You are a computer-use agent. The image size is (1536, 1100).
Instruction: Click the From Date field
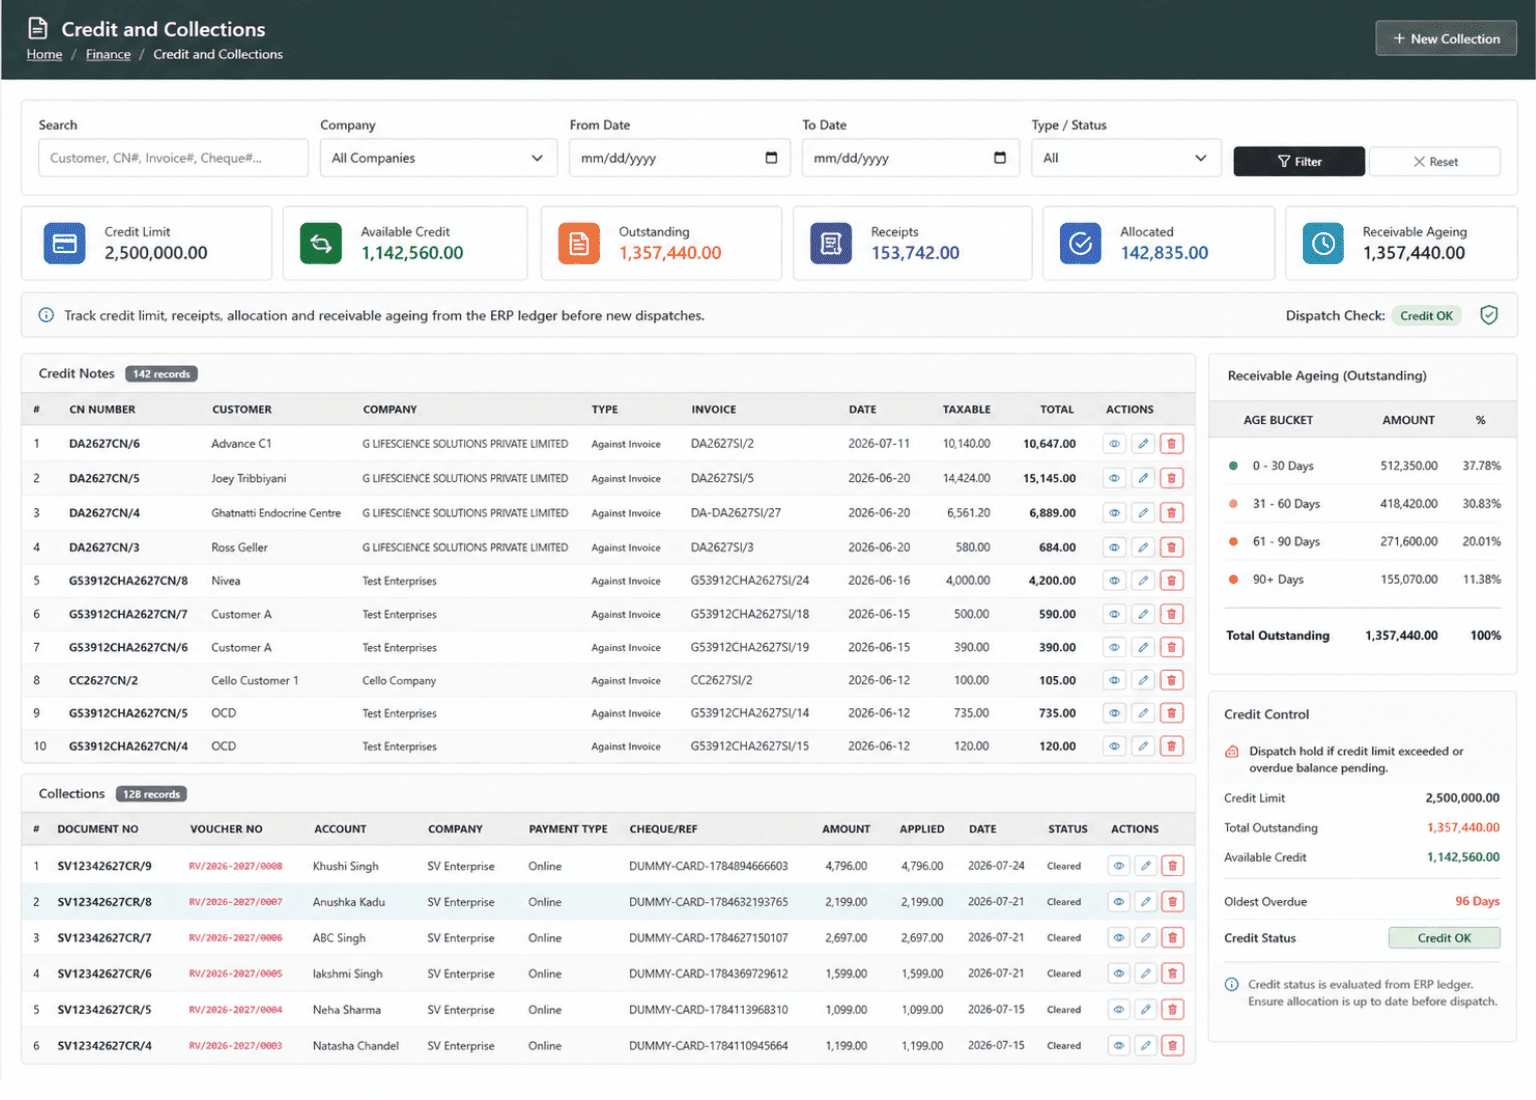(x=680, y=158)
